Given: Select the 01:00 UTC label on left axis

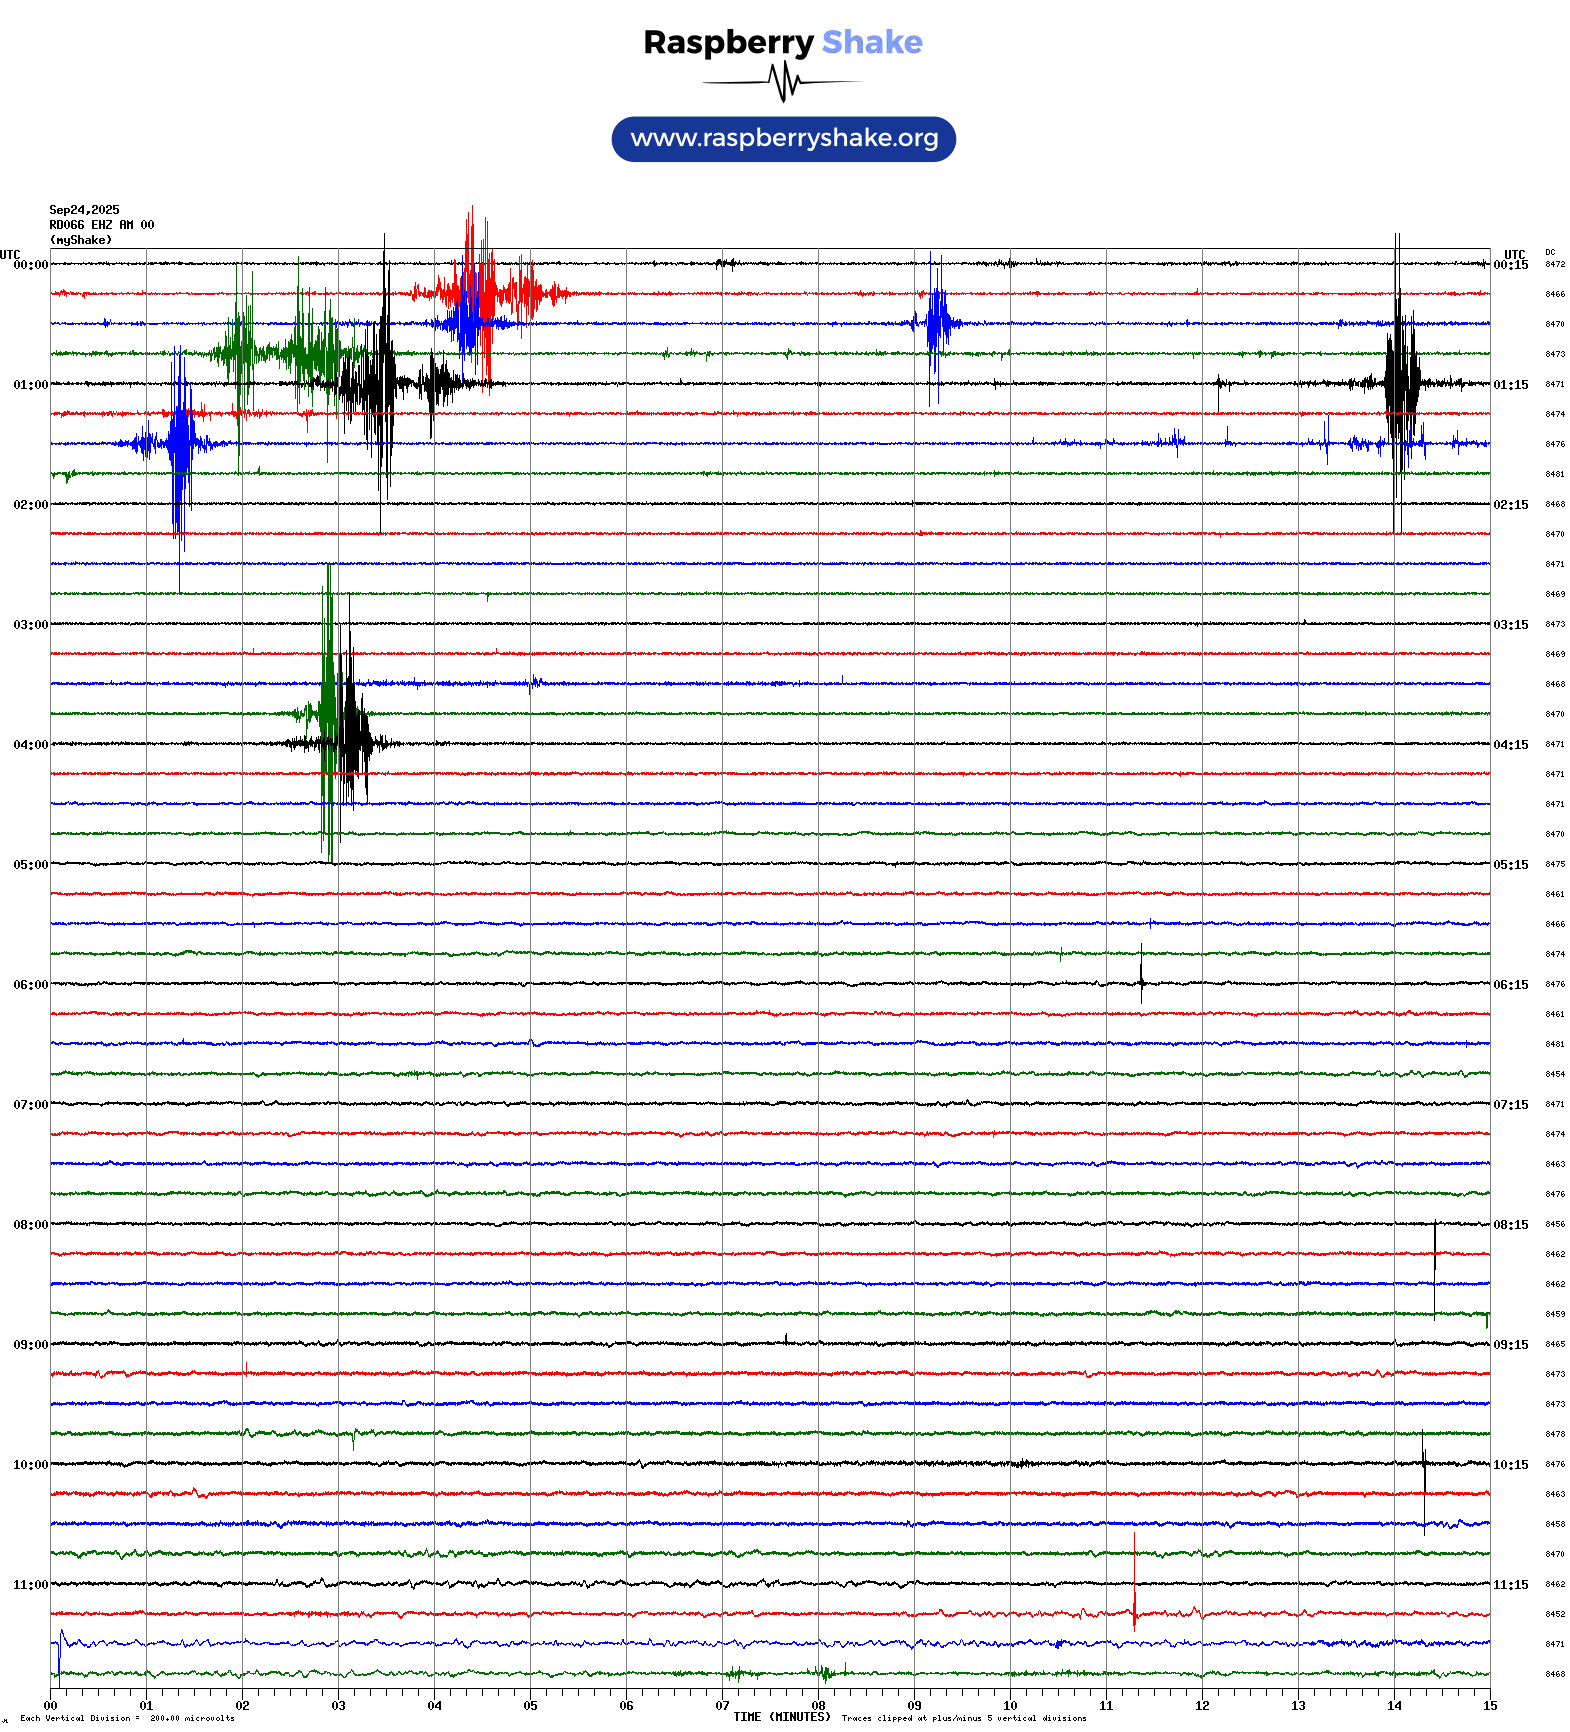Looking at the screenshot, I should (x=30, y=385).
